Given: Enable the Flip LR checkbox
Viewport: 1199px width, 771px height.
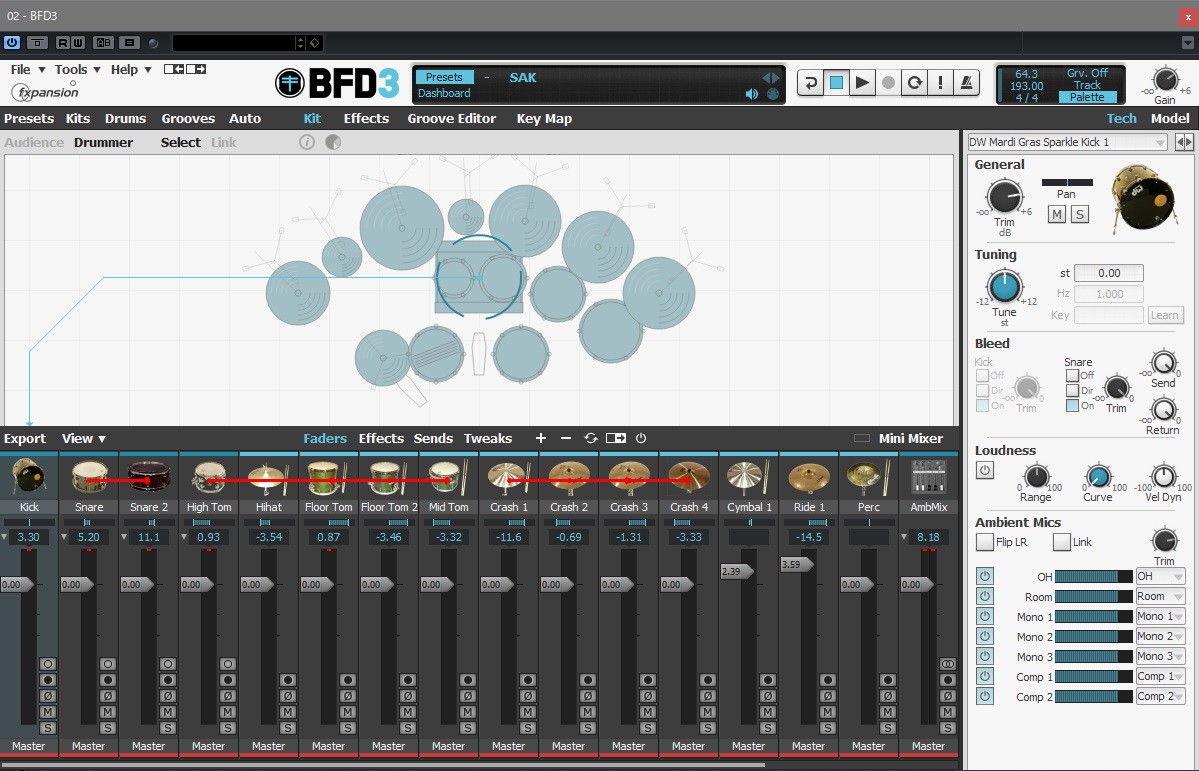Looking at the screenshot, I should pos(985,542).
